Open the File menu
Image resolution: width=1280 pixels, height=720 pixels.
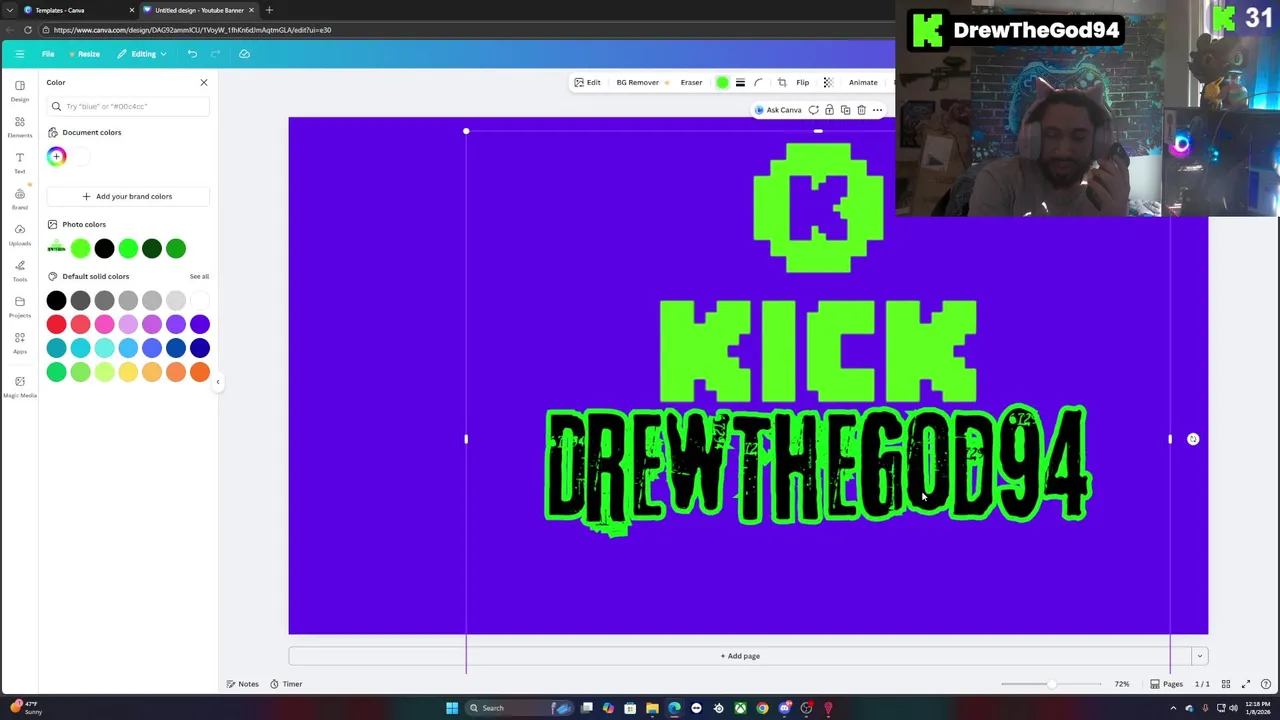(x=48, y=54)
